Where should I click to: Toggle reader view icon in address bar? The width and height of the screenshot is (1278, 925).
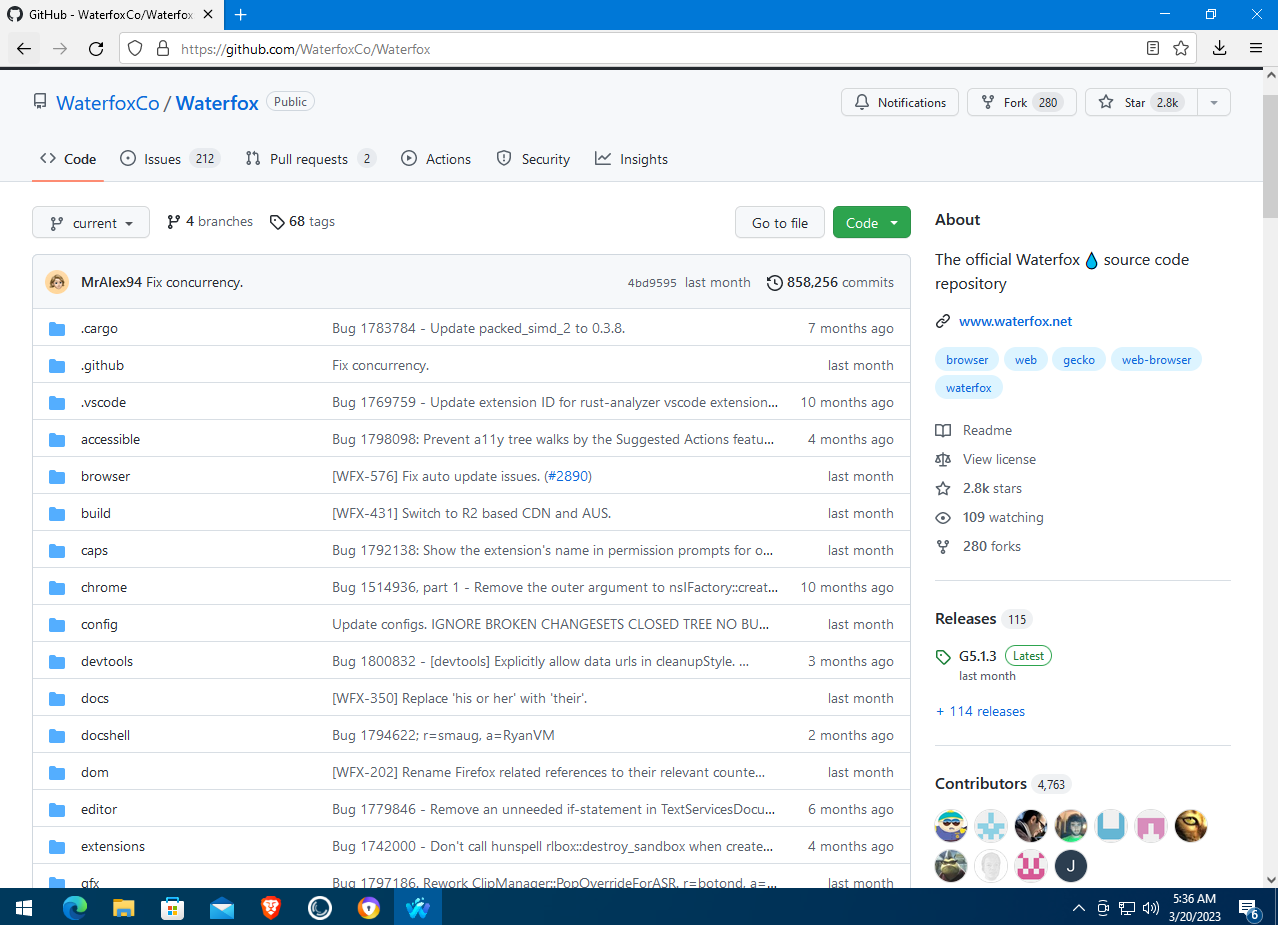[1153, 48]
